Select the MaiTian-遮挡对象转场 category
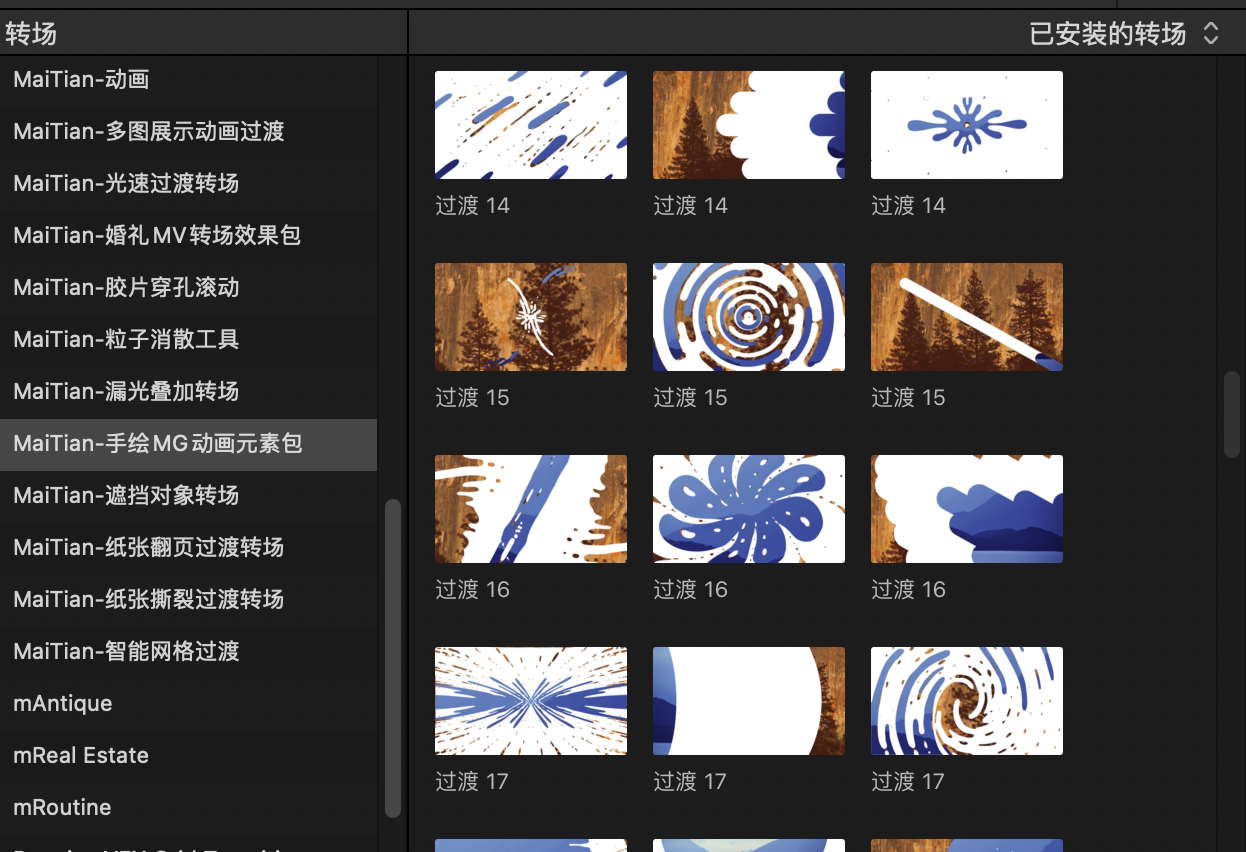This screenshot has width=1246, height=852. point(188,495)
